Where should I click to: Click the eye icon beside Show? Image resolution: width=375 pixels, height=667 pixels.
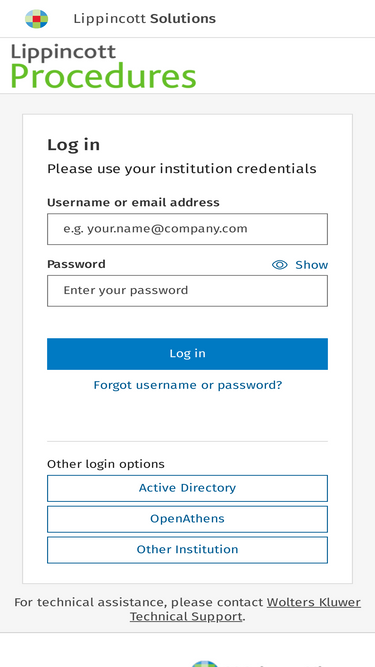coord(279,265)
